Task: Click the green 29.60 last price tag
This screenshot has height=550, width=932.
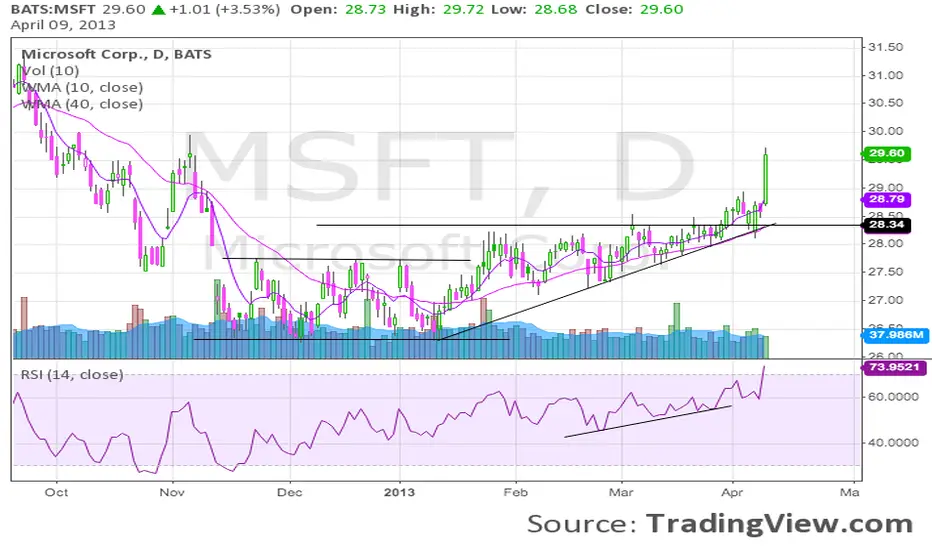Action: (886, 153)
